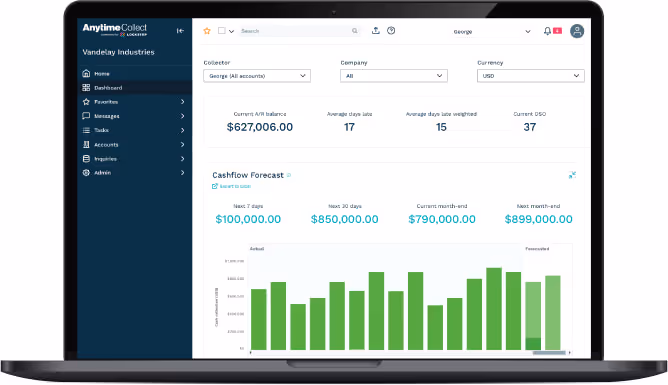Click the Next 30 days $850,000.00 amount
The image size is (668, 385).
tap(345, 219)
